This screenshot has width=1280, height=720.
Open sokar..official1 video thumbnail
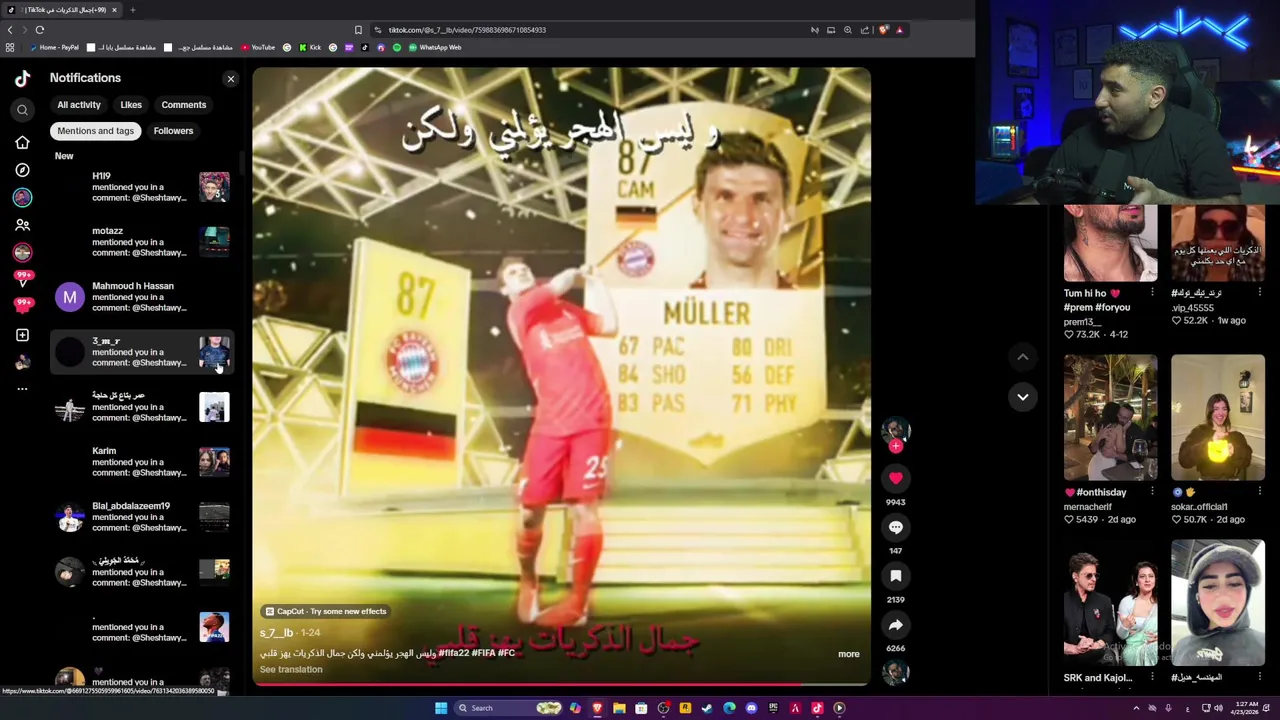pos(1218,417)
